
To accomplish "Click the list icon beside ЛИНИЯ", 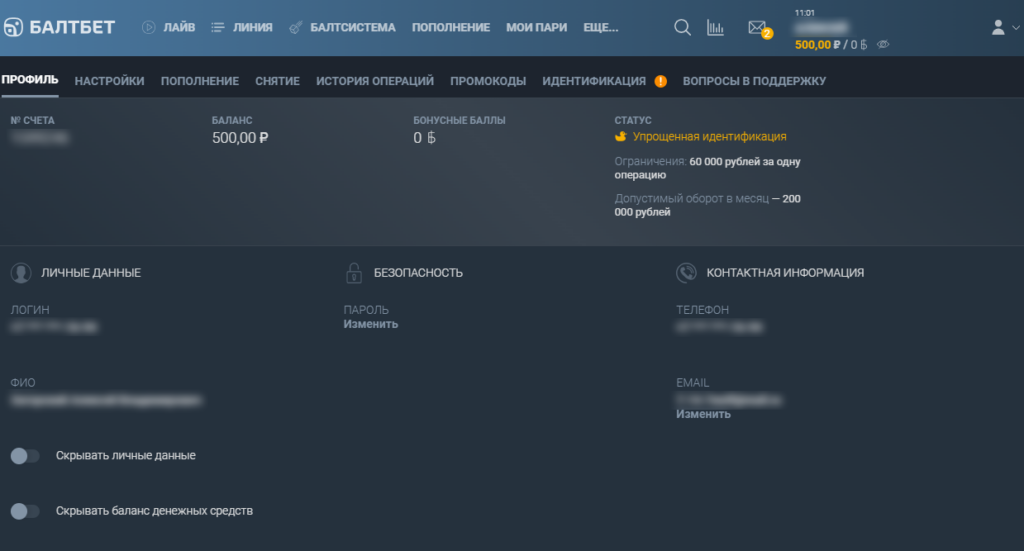I will (x=217, y=27).
